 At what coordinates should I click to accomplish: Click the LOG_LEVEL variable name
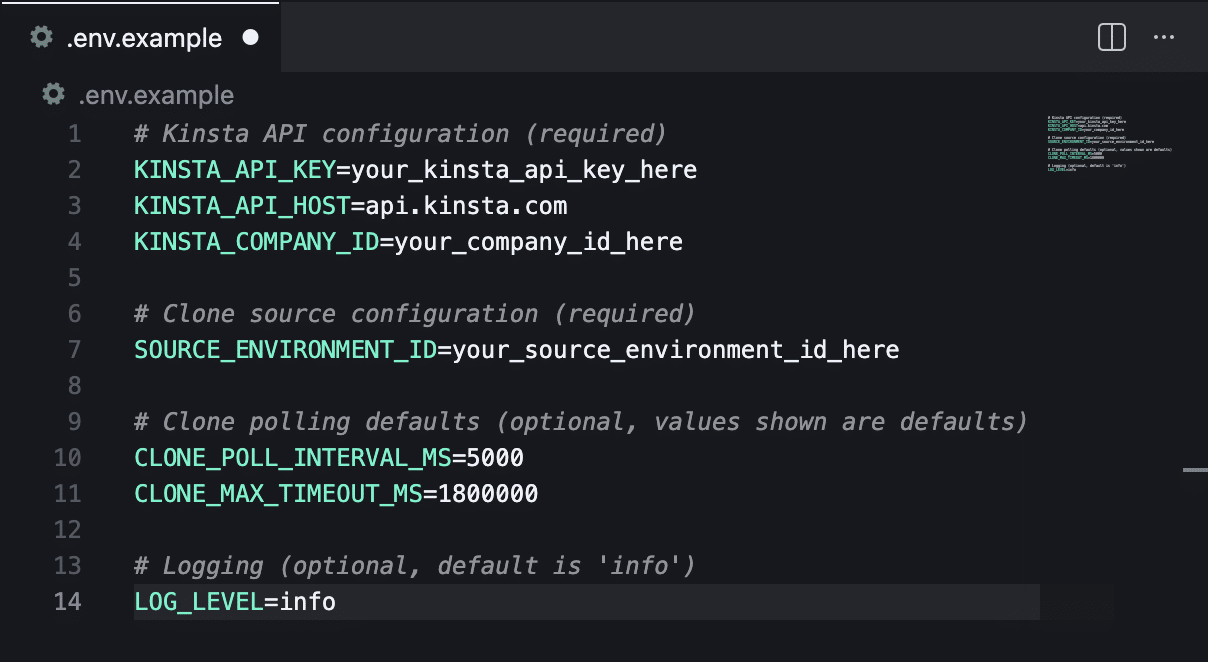[199, 602]
